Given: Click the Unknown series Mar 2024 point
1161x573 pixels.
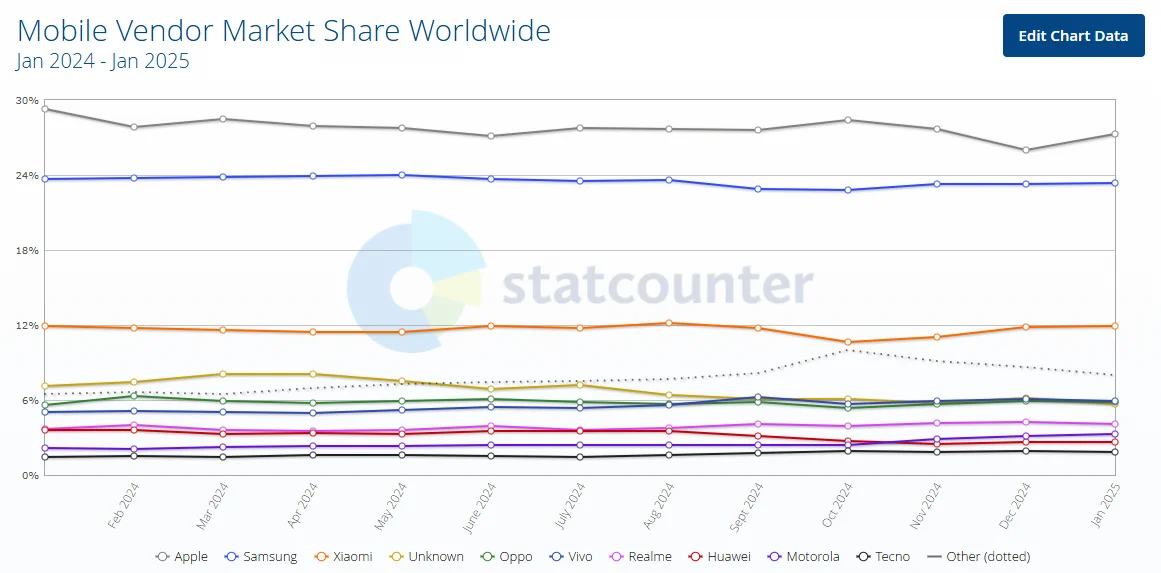Looking at the screenshot, I should pyautogui.click(x=223, y=374).
